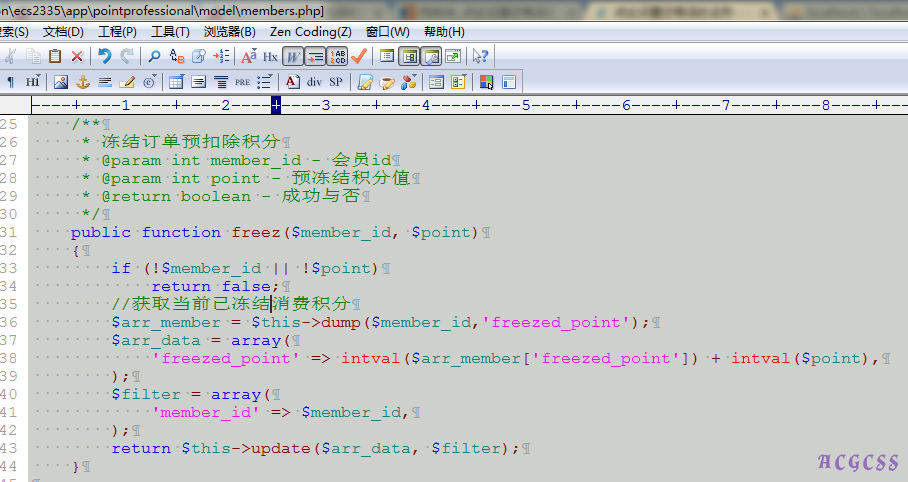Expand the list tag dropdown

coord(265,82)
